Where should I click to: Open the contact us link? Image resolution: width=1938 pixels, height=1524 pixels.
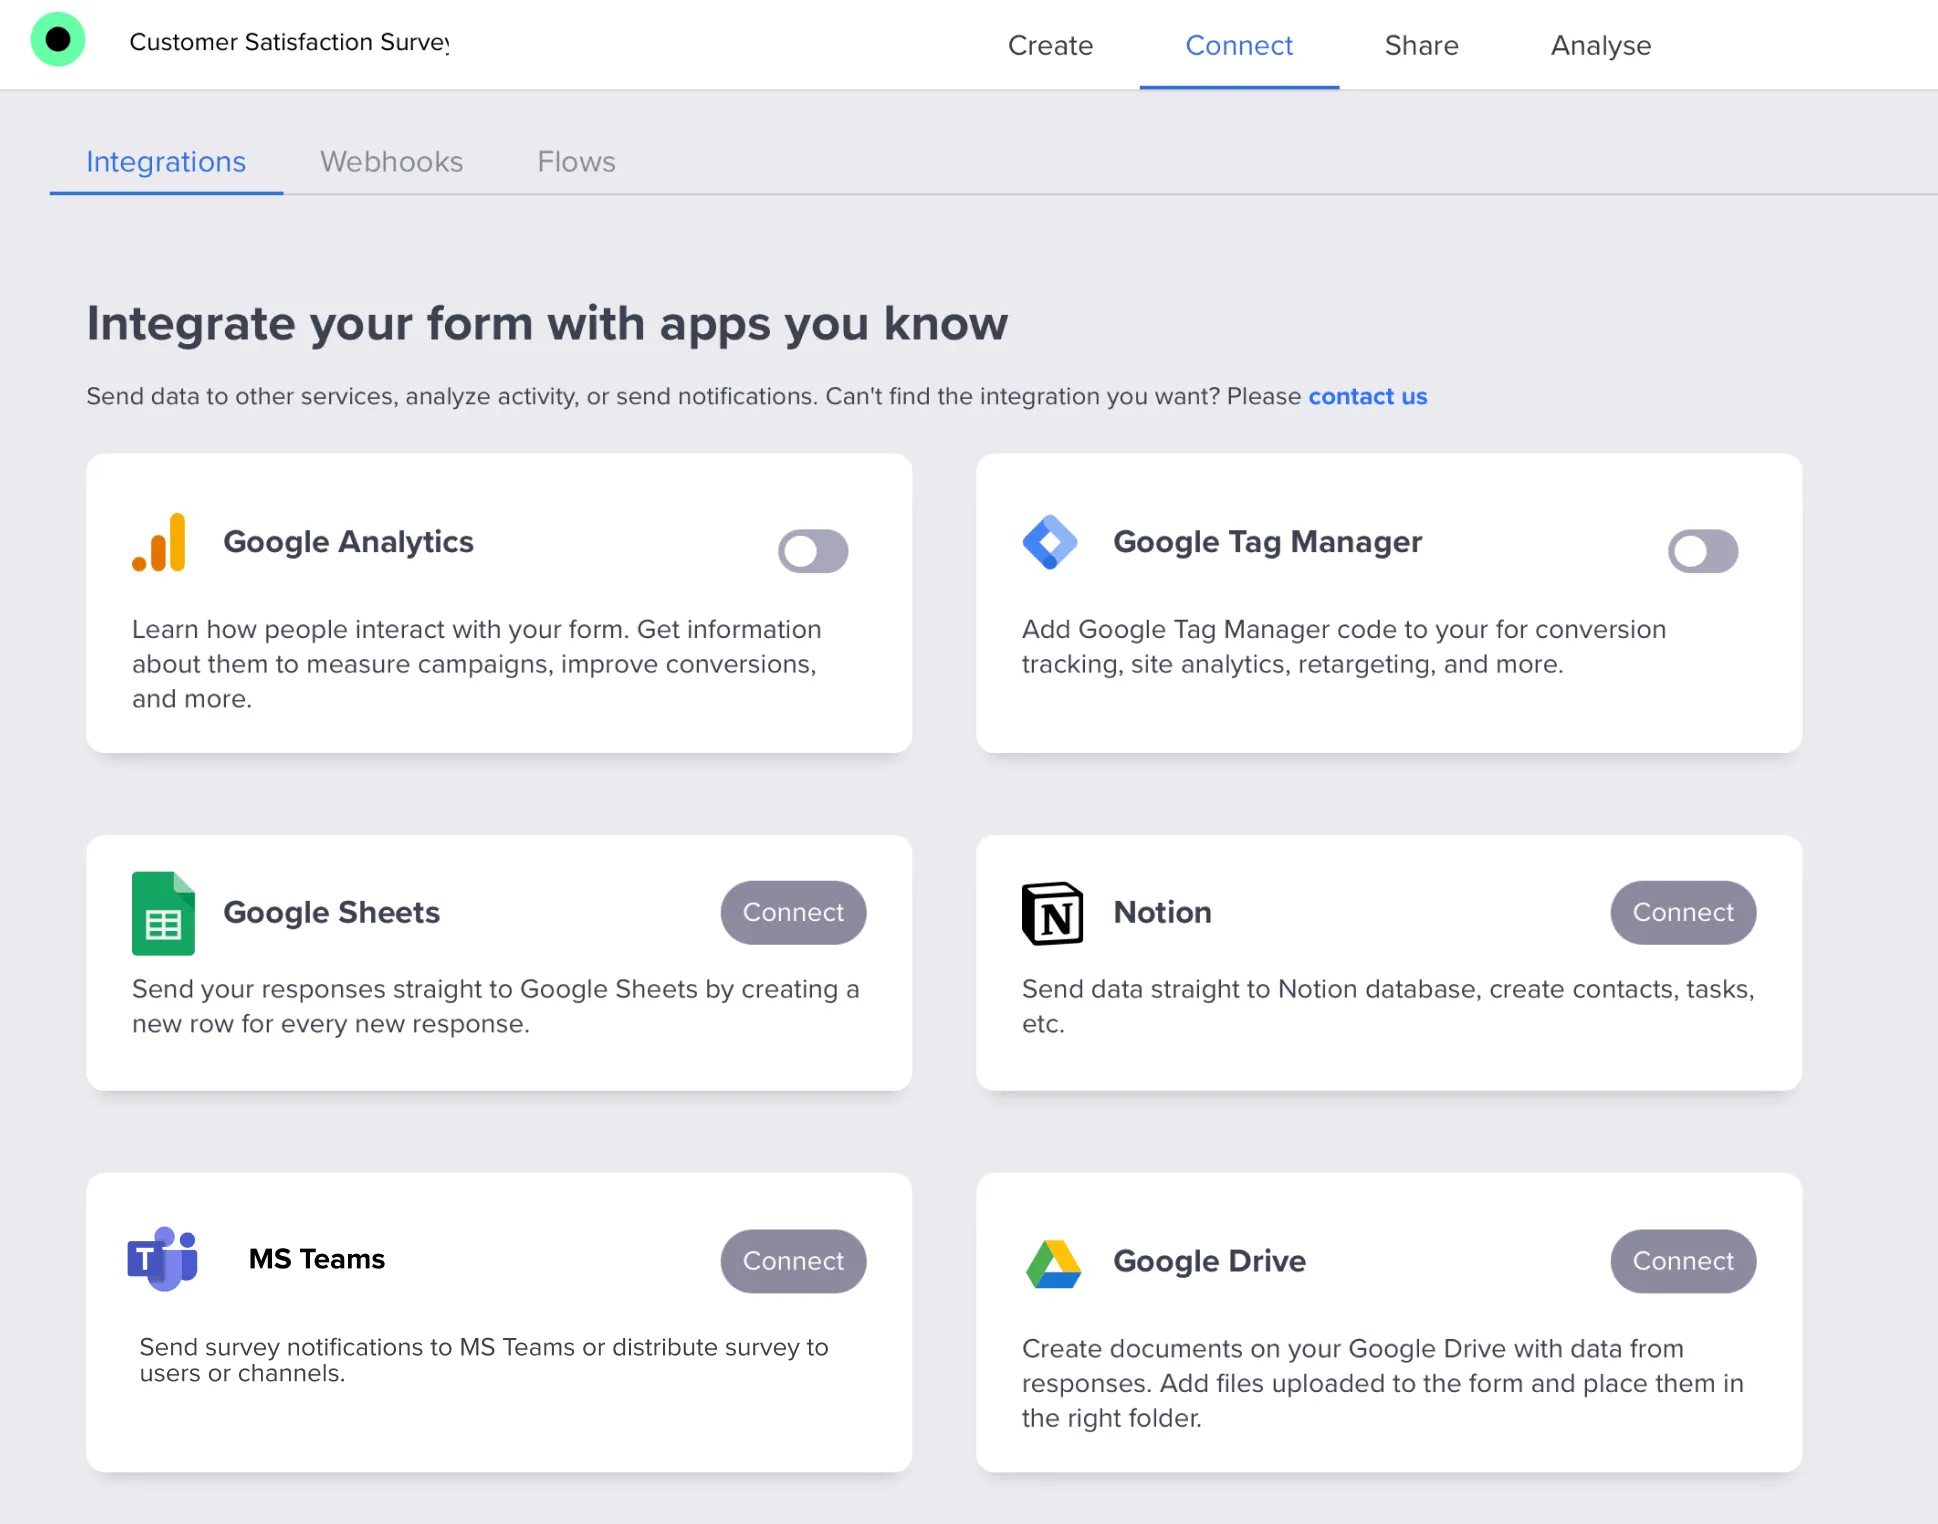click(1367, 396)
